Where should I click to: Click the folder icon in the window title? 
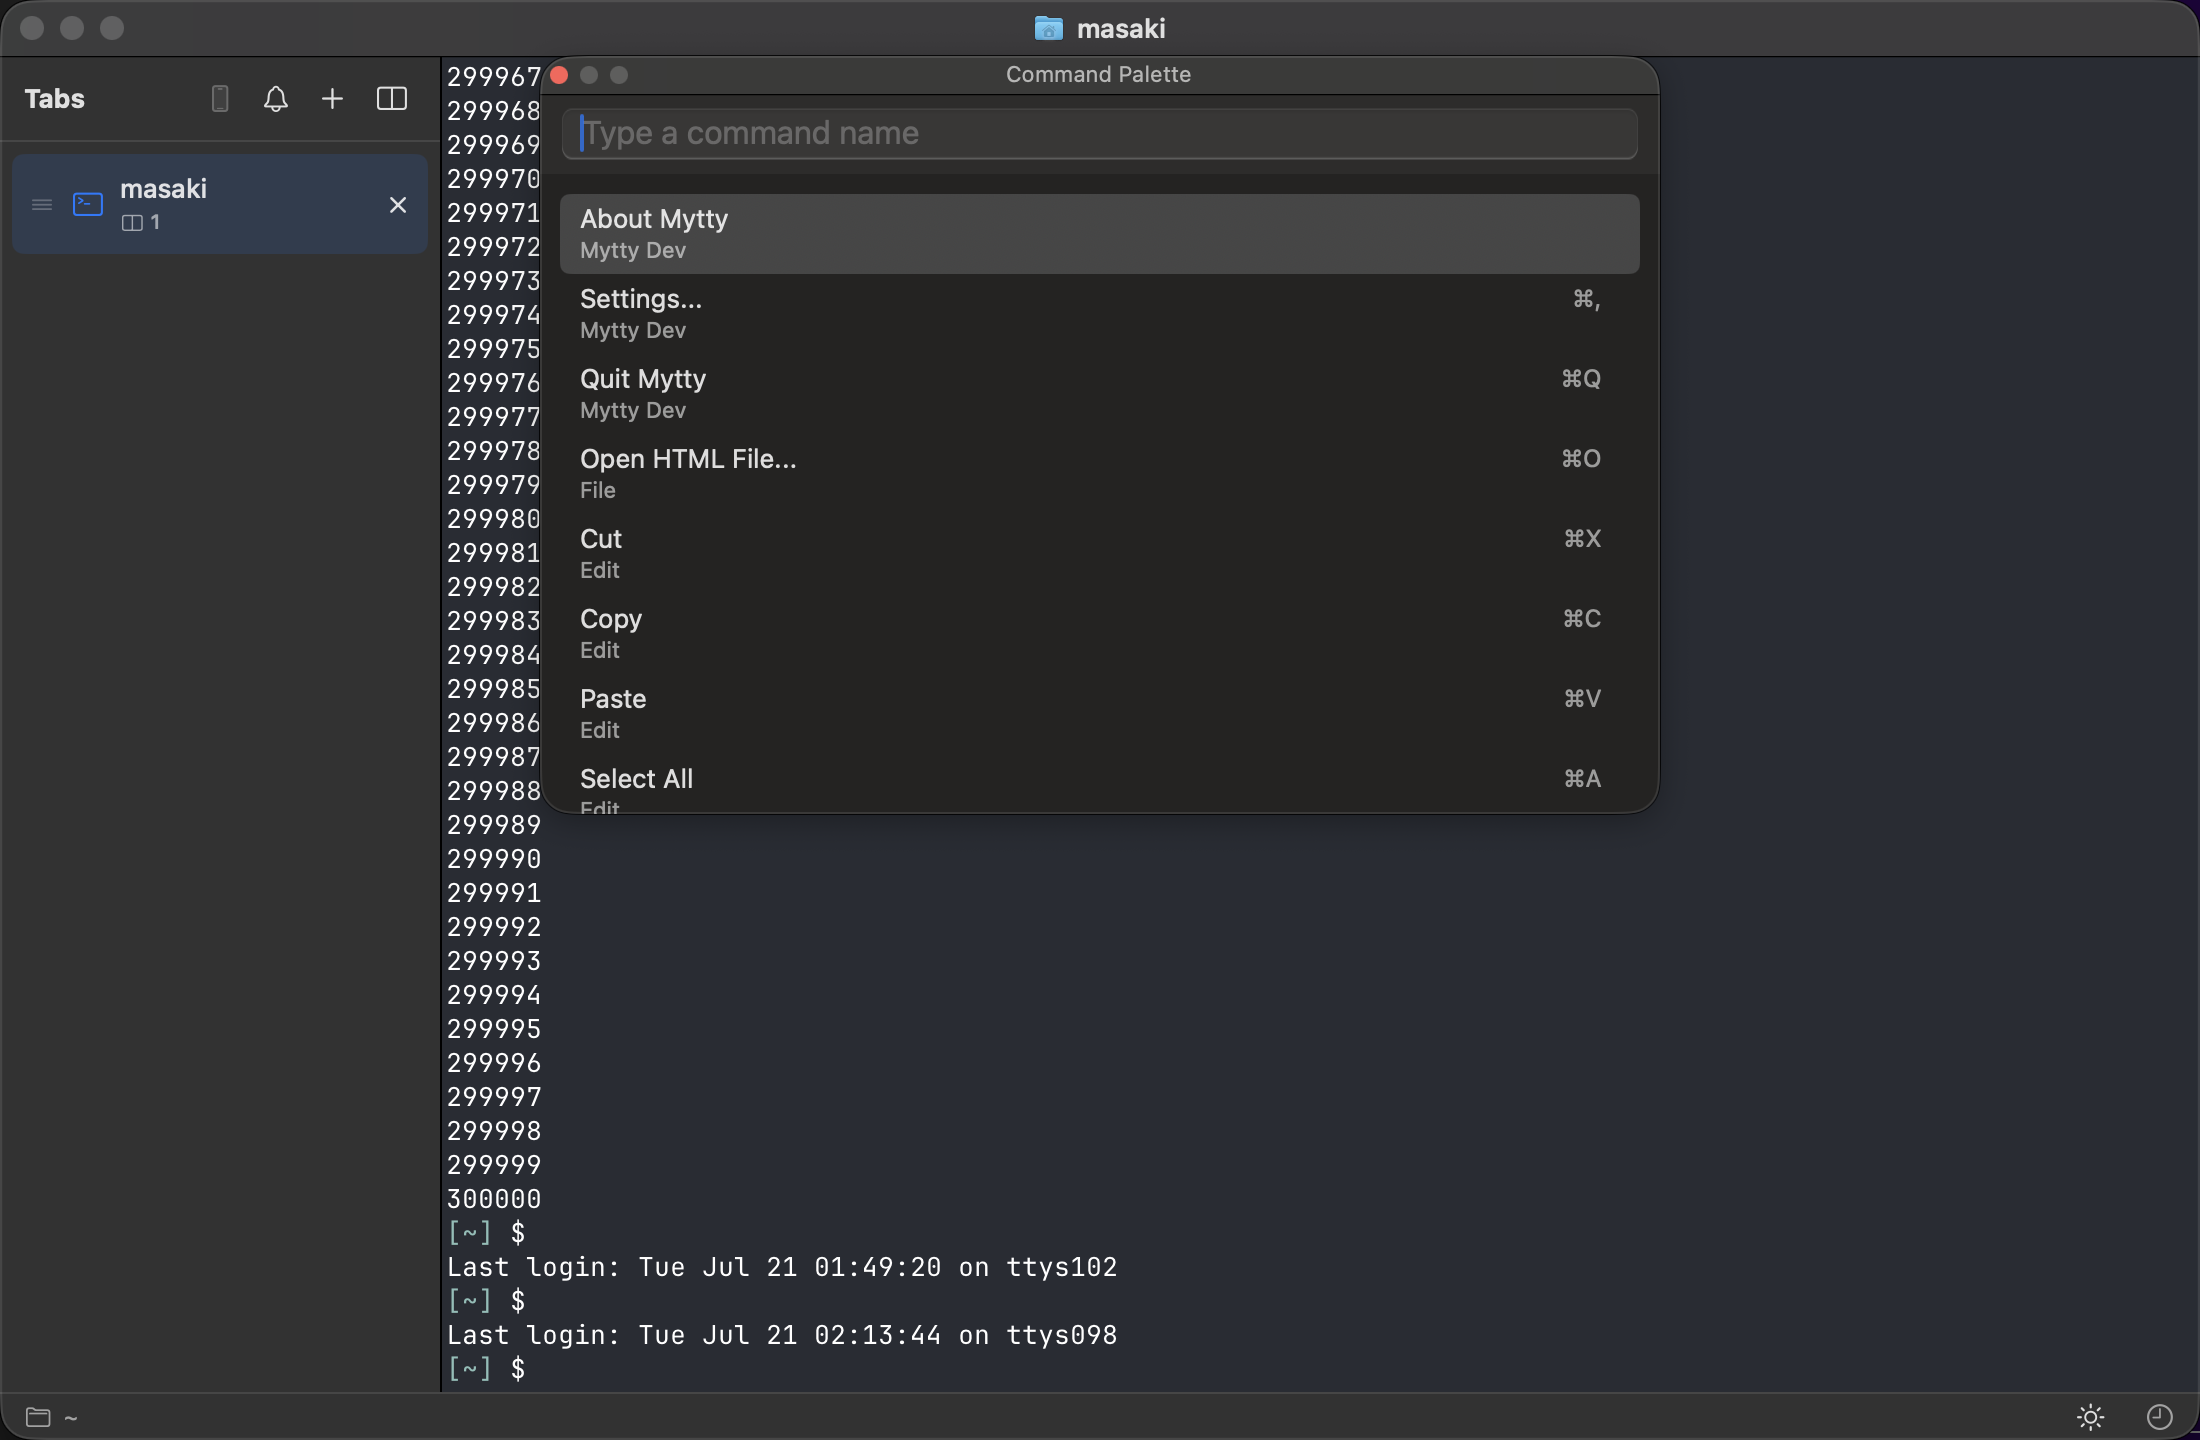tap(1048, 28)
